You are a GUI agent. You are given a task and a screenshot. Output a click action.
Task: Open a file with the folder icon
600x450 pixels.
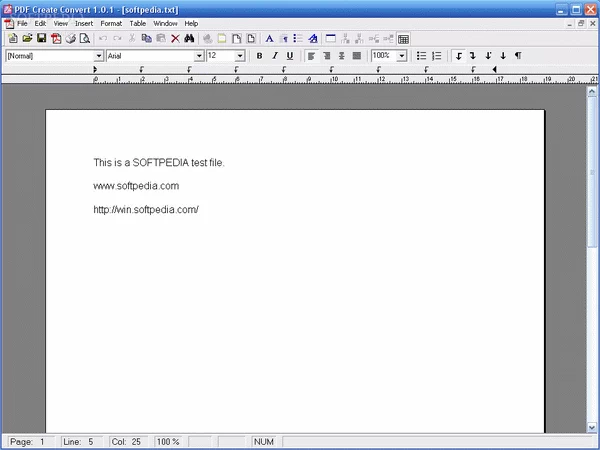(x=27, y=38)
